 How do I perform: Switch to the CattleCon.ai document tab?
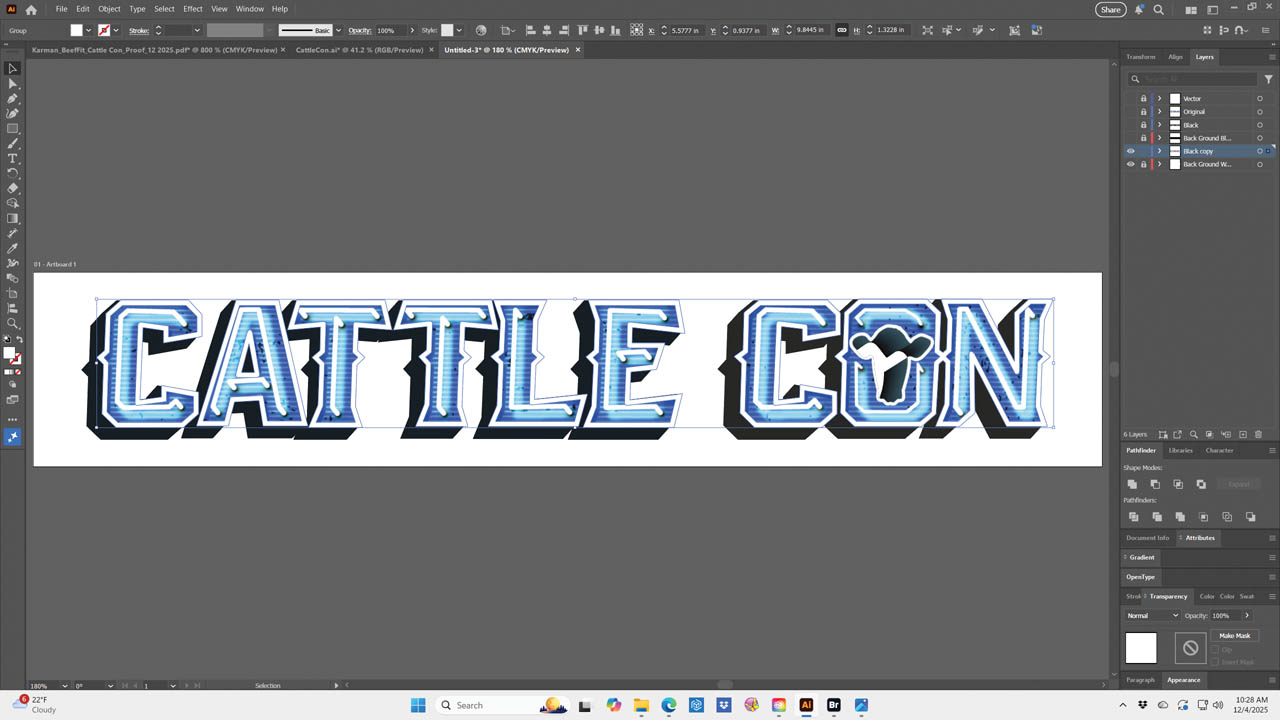click(x=359, y=50)
